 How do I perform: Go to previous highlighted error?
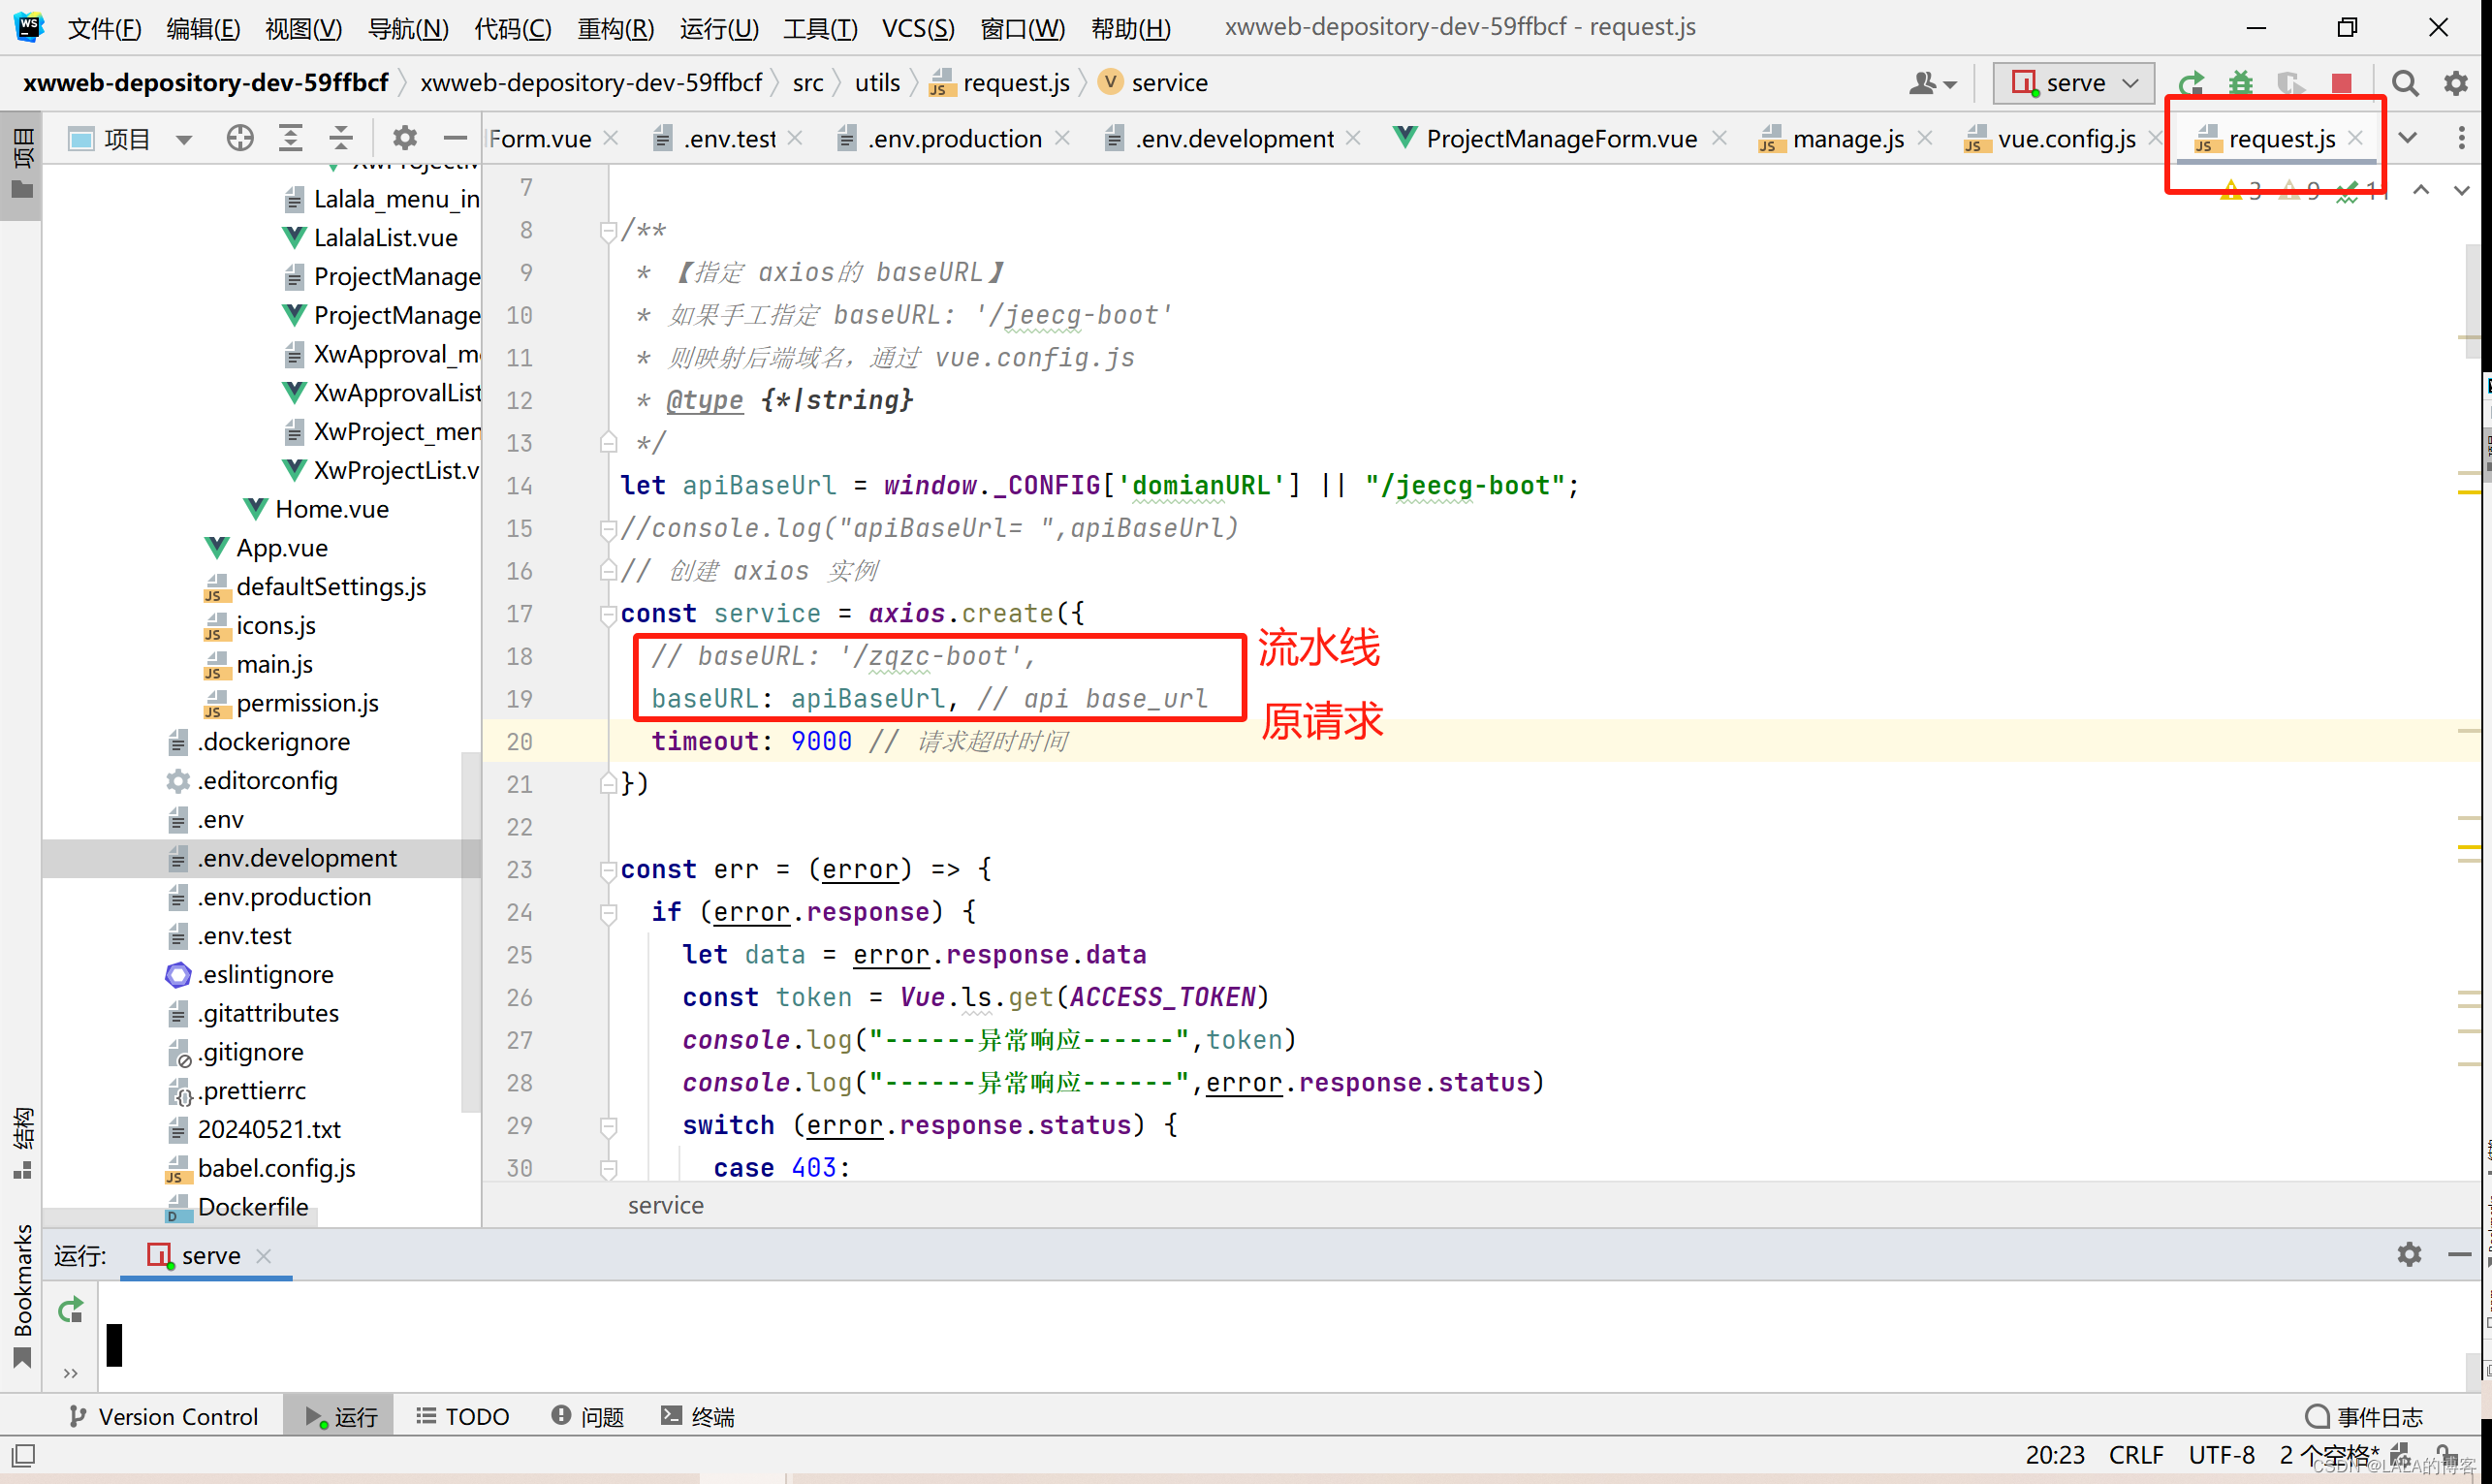tap(2421, 190)
